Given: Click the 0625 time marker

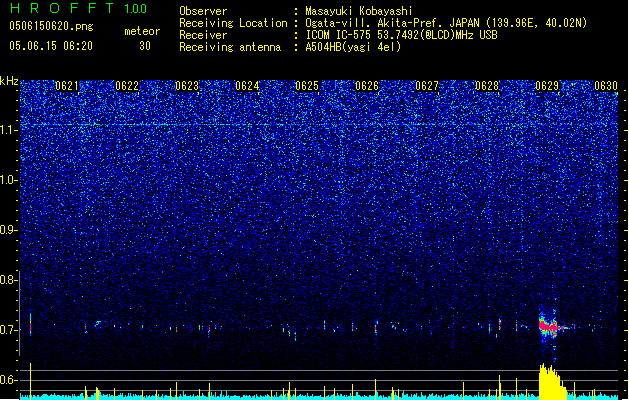Looking at the screenshot, I should 307,86.
